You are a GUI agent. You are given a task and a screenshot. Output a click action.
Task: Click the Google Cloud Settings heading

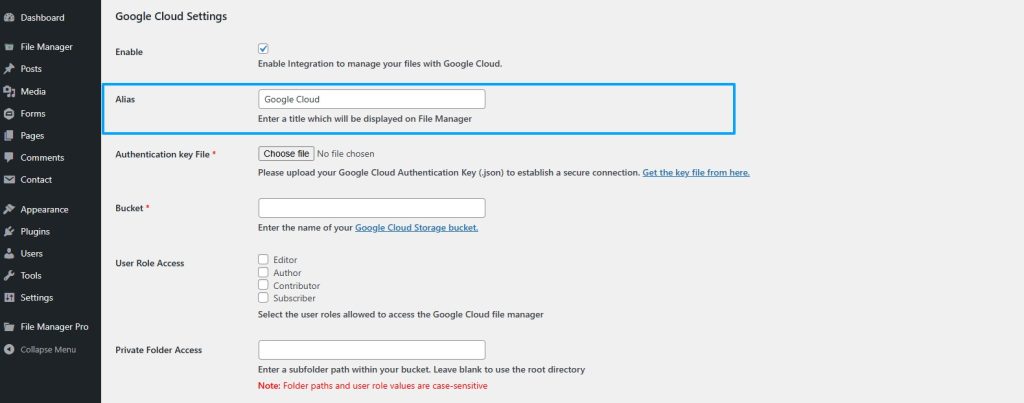point(171,16)
